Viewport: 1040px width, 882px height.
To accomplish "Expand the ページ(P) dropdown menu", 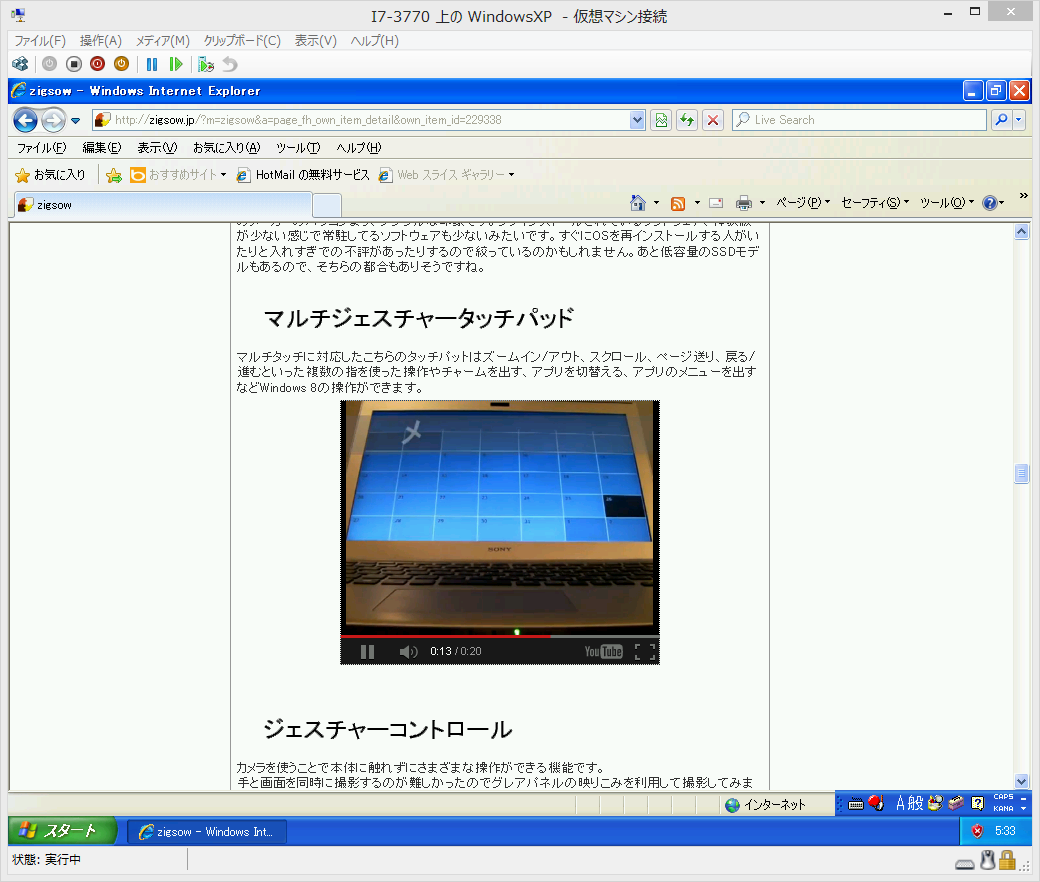I will tap(803, 203).
